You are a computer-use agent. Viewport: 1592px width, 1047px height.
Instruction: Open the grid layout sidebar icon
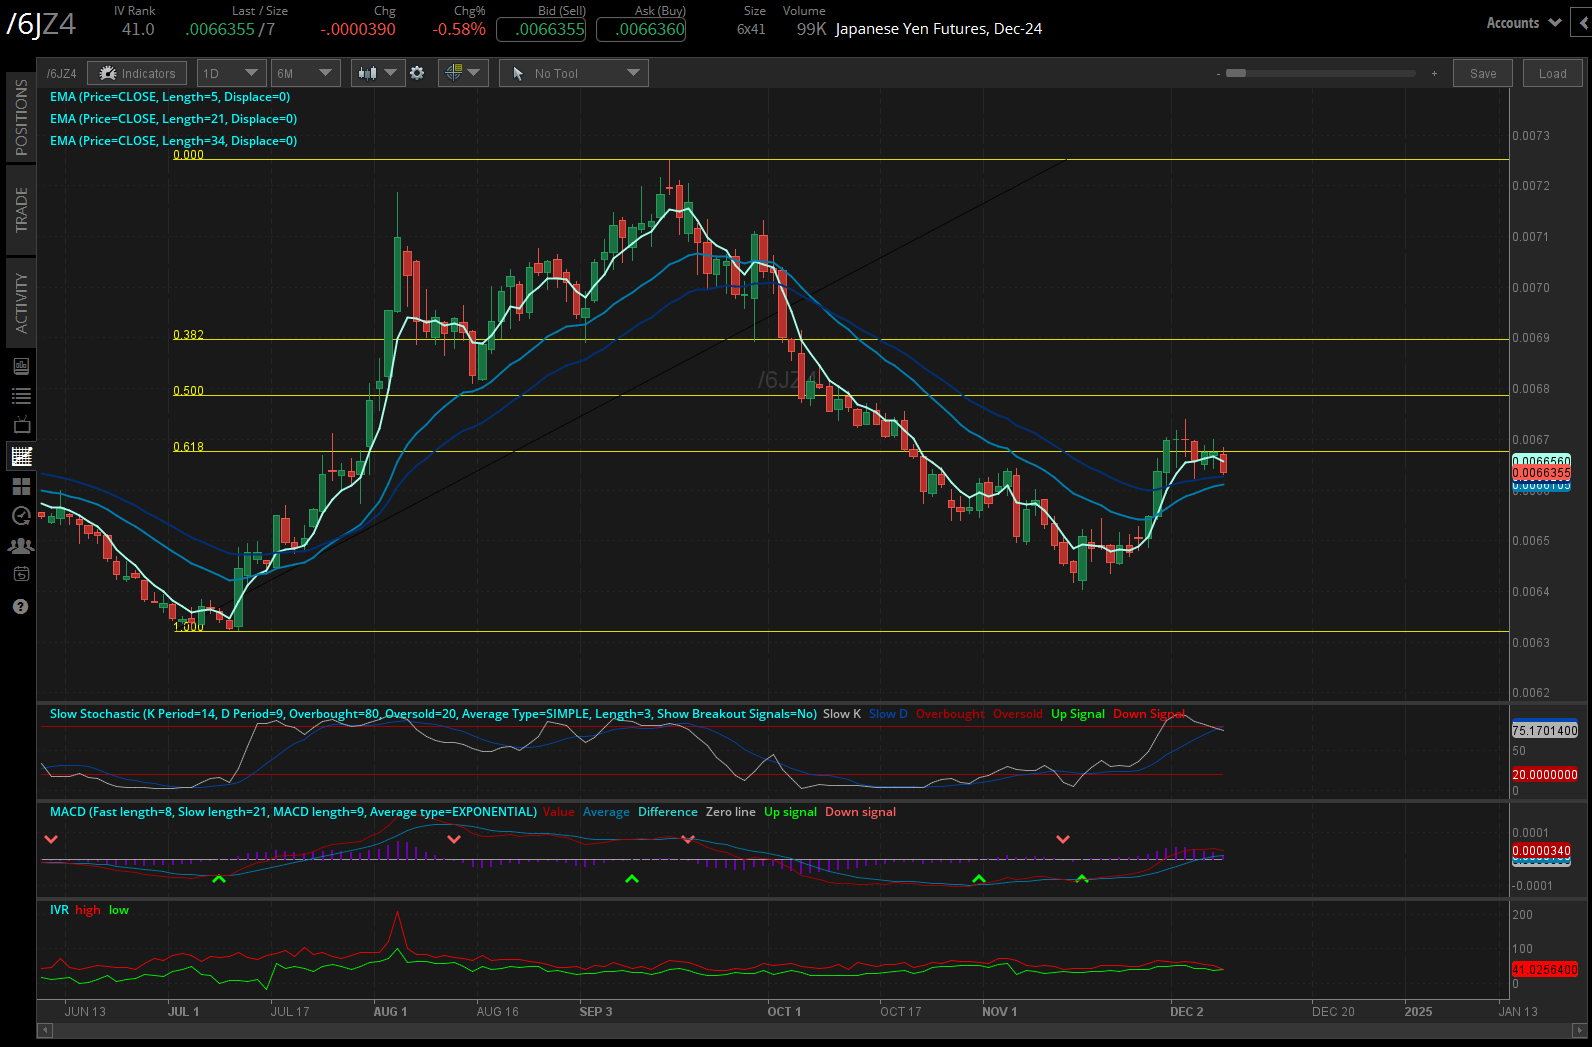click(x=21, y=486)
